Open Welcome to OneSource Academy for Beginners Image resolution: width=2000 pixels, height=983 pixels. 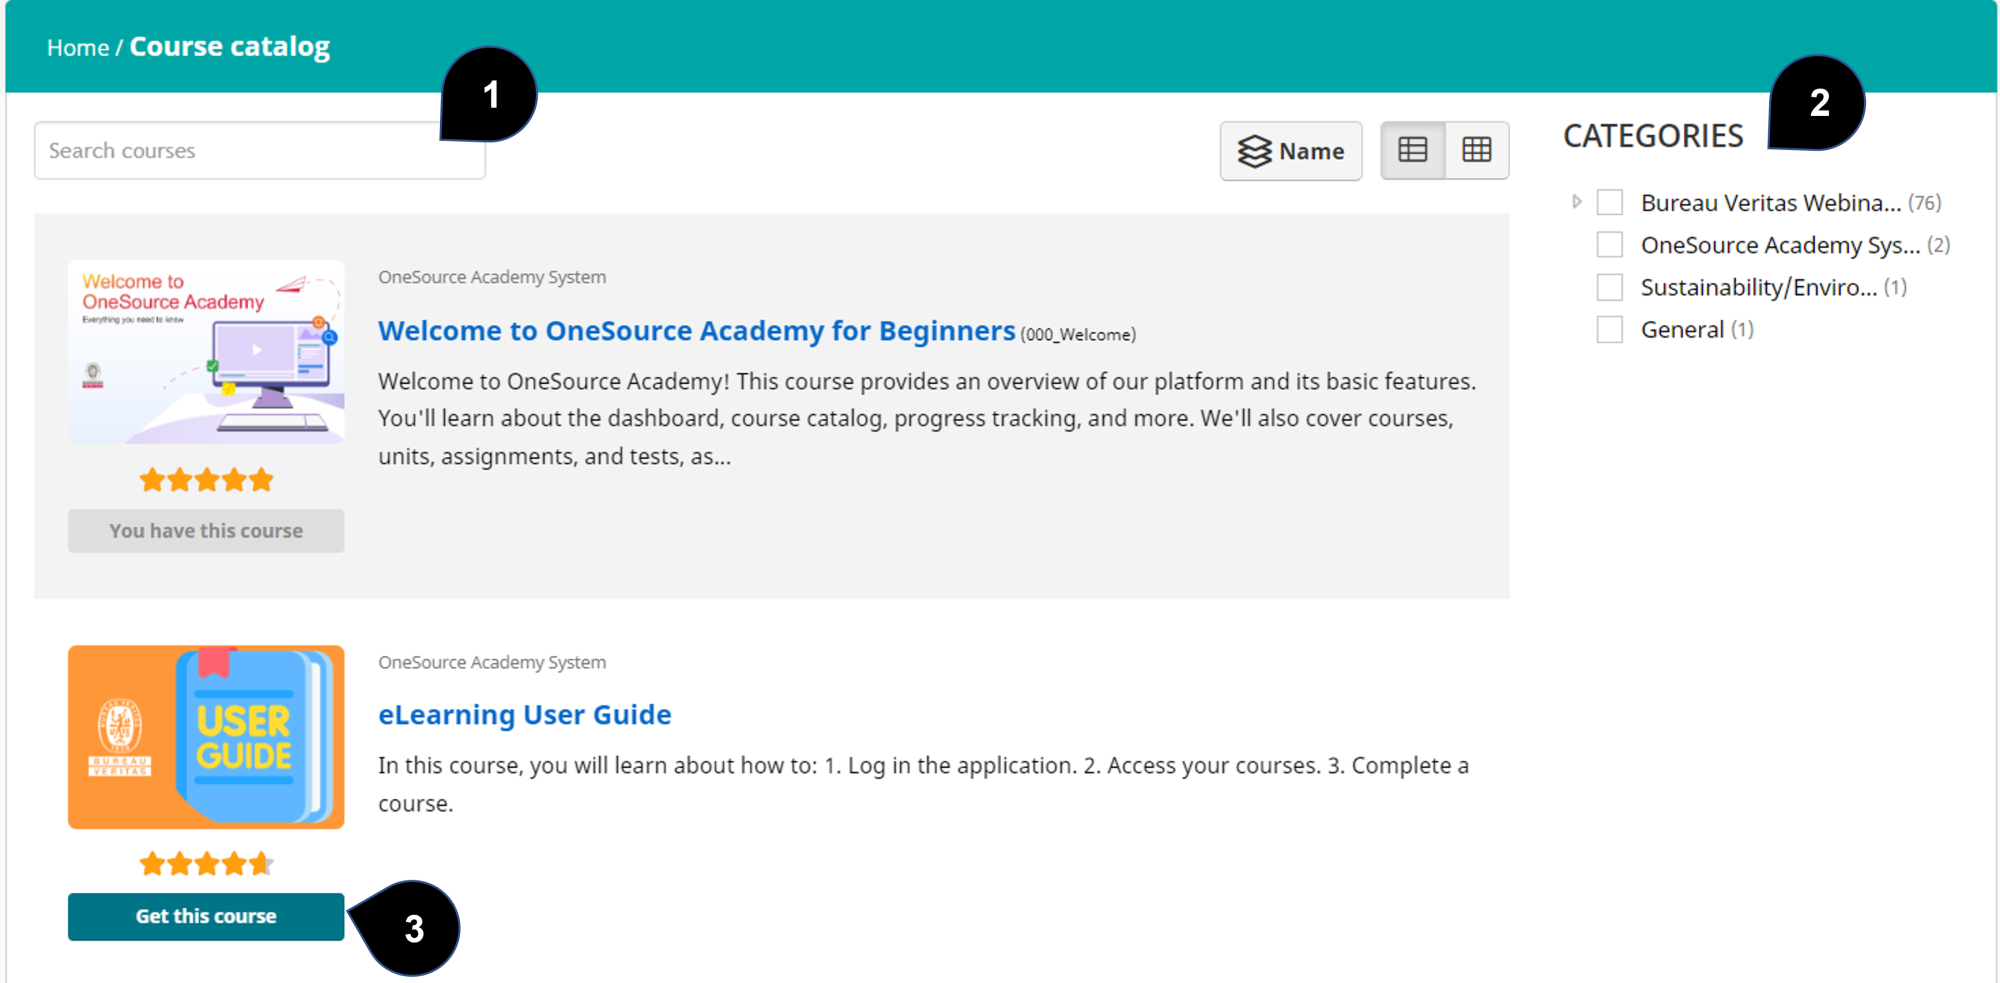pyautogui.click(x=696, y=331)
